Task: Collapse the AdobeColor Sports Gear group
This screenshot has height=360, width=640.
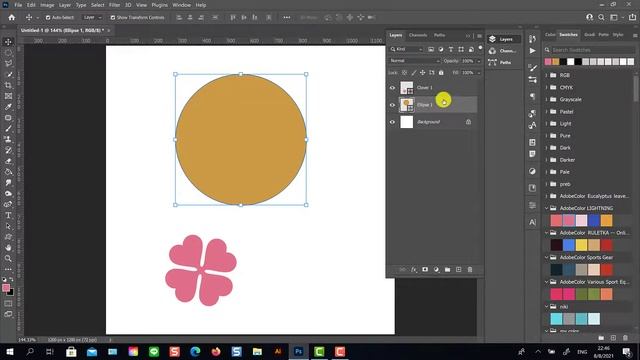Action: [x=547, y=258]
